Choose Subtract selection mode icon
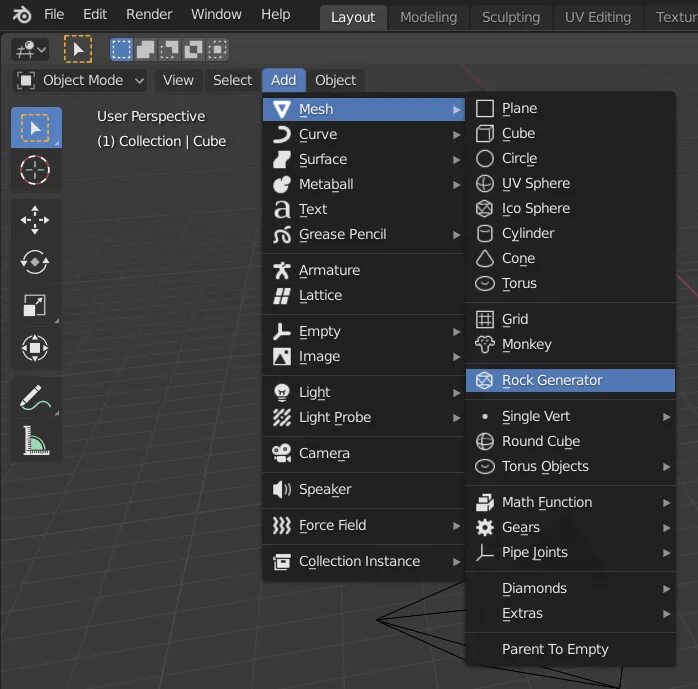698x689 pixels. click(169, 49)
